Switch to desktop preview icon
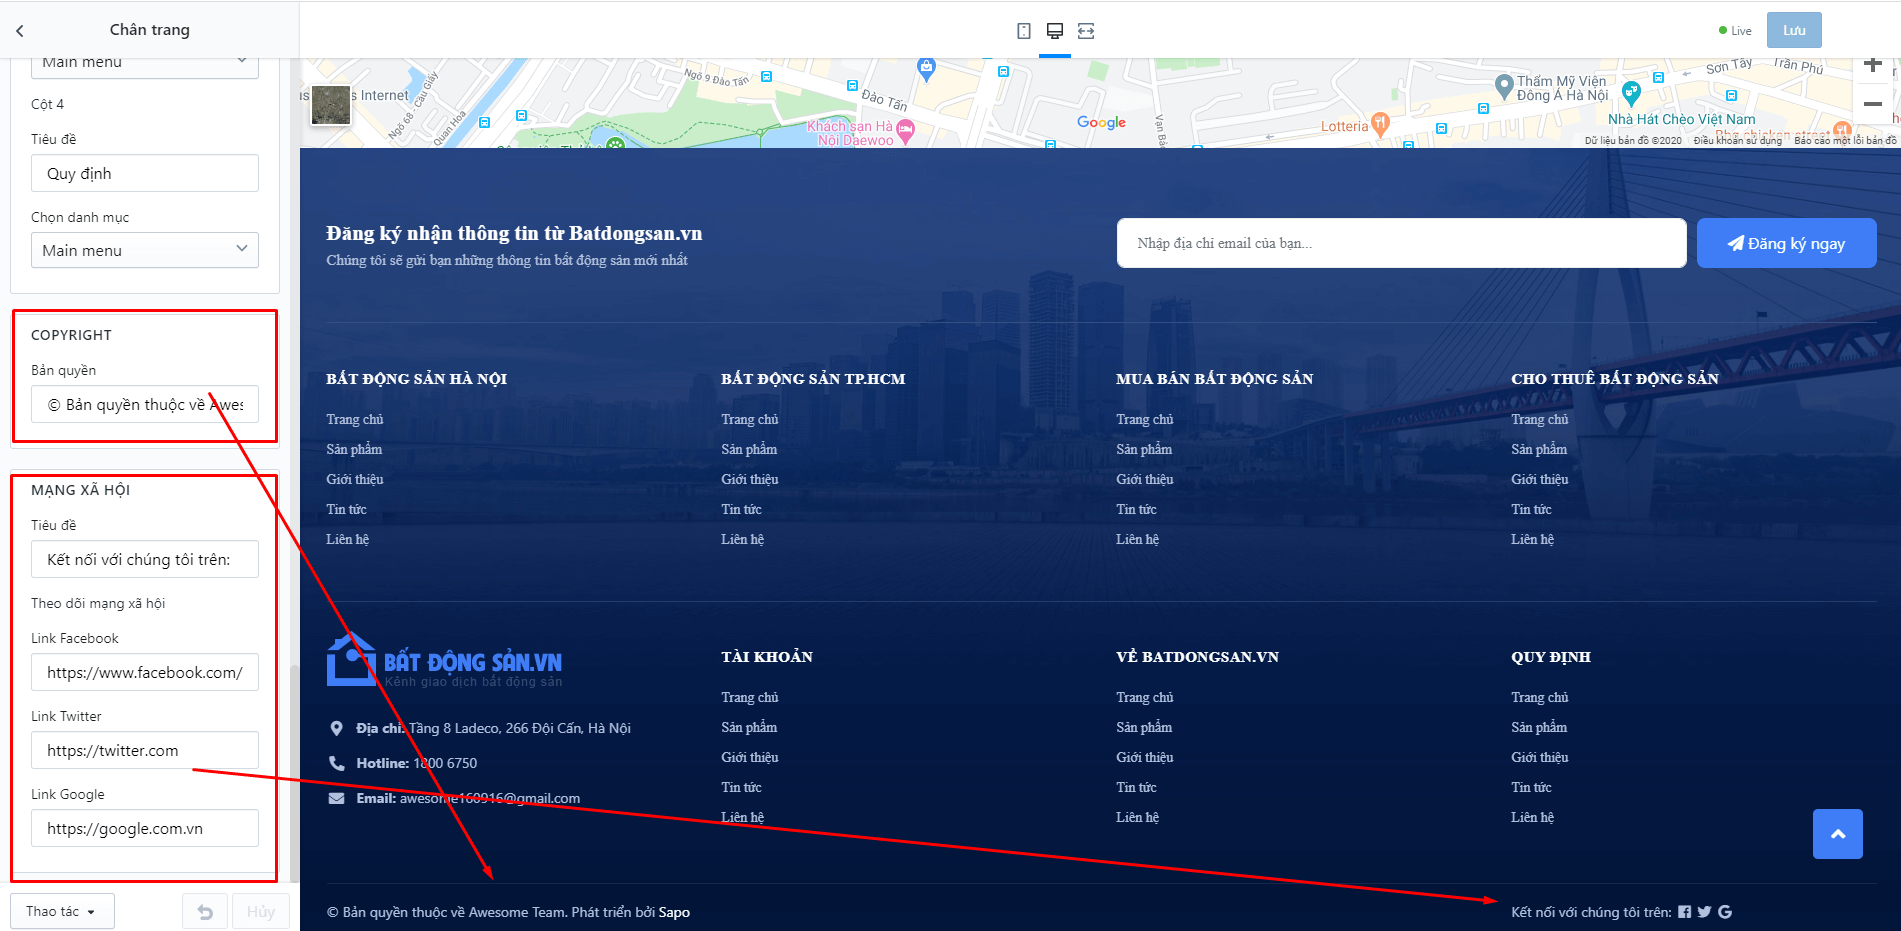This screenshot has height=931, width=1901. coord(1055,31)
